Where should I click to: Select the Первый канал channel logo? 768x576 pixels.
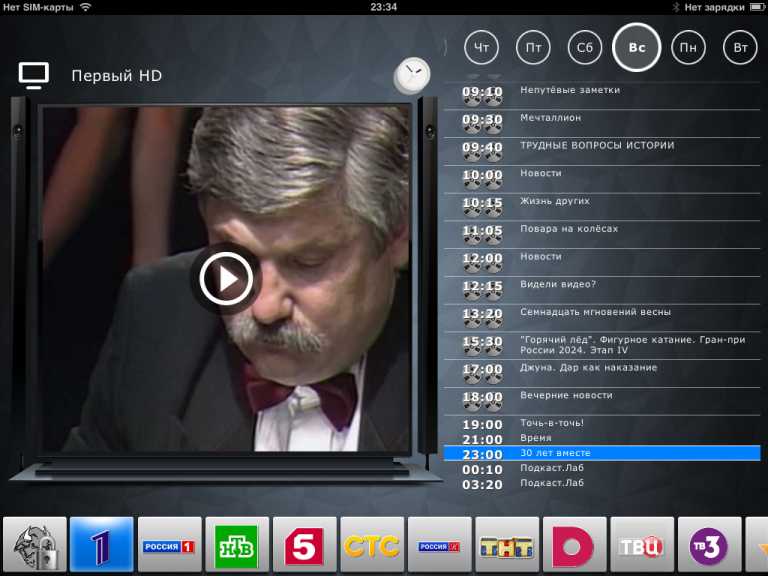102,545
